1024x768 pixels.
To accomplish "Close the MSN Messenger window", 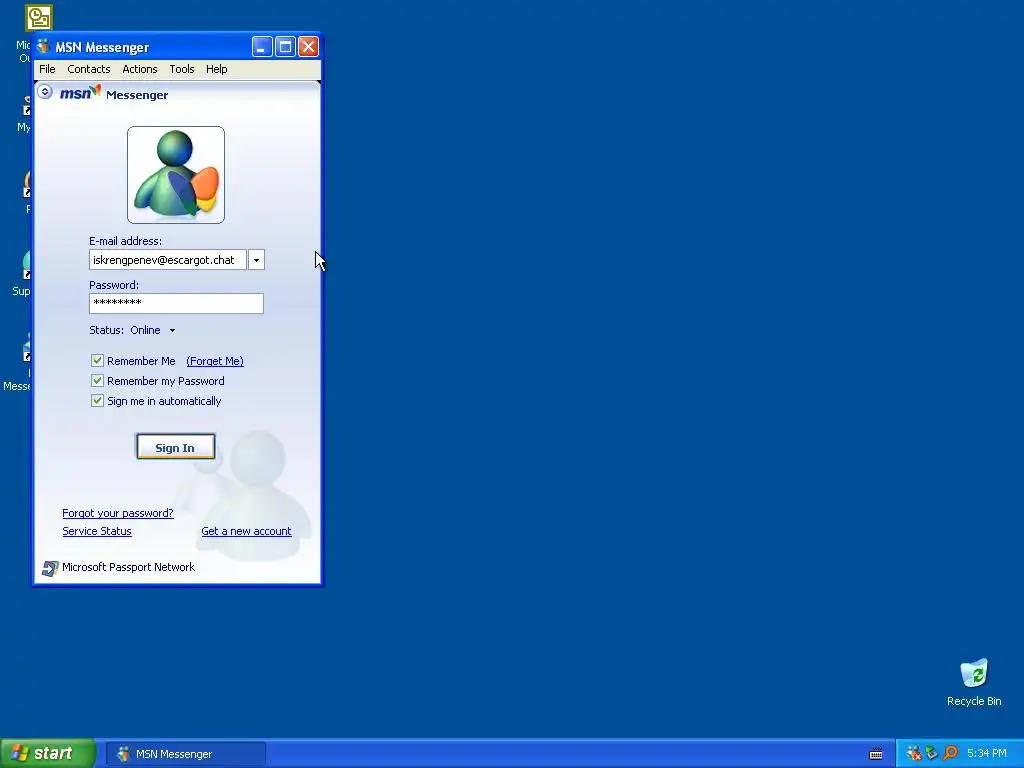I will [308, 47].
